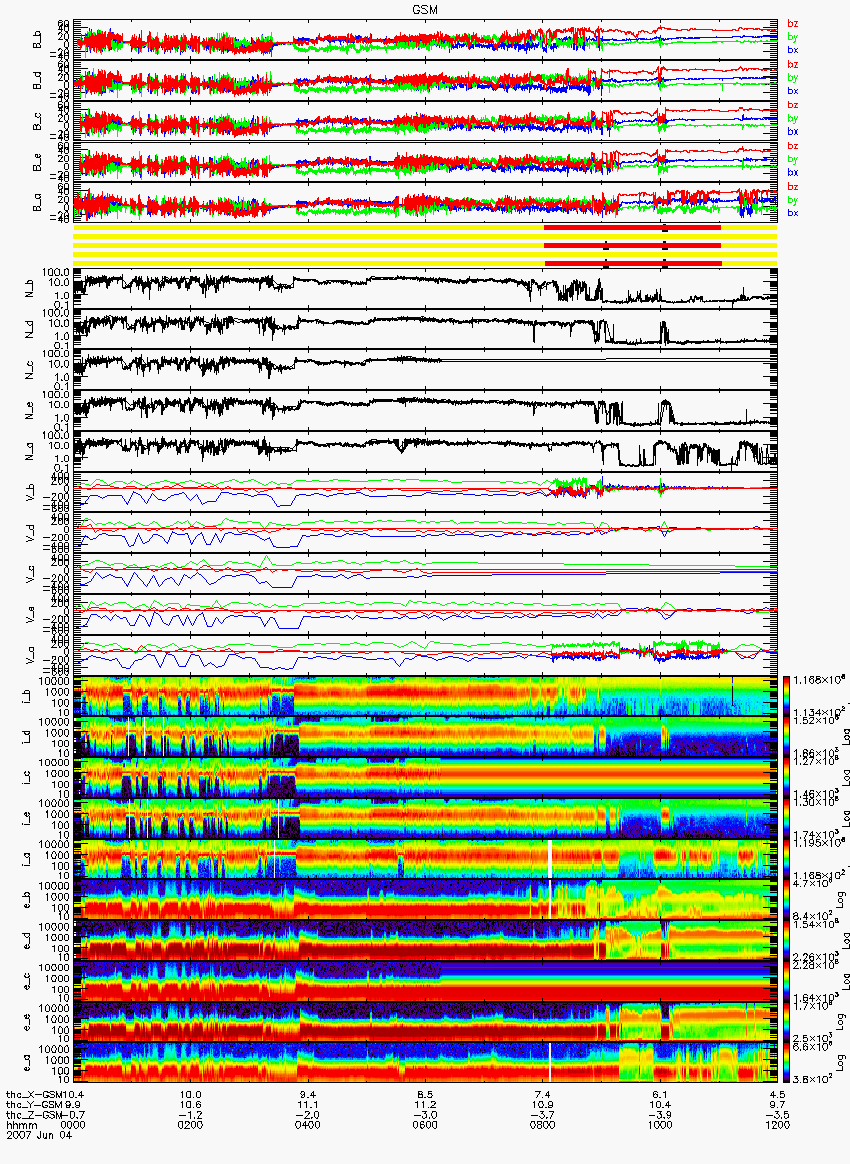850x1164 pixels.
Task: Click the bx legend entry of B_a panel
Action: click(x=793, y=213)
